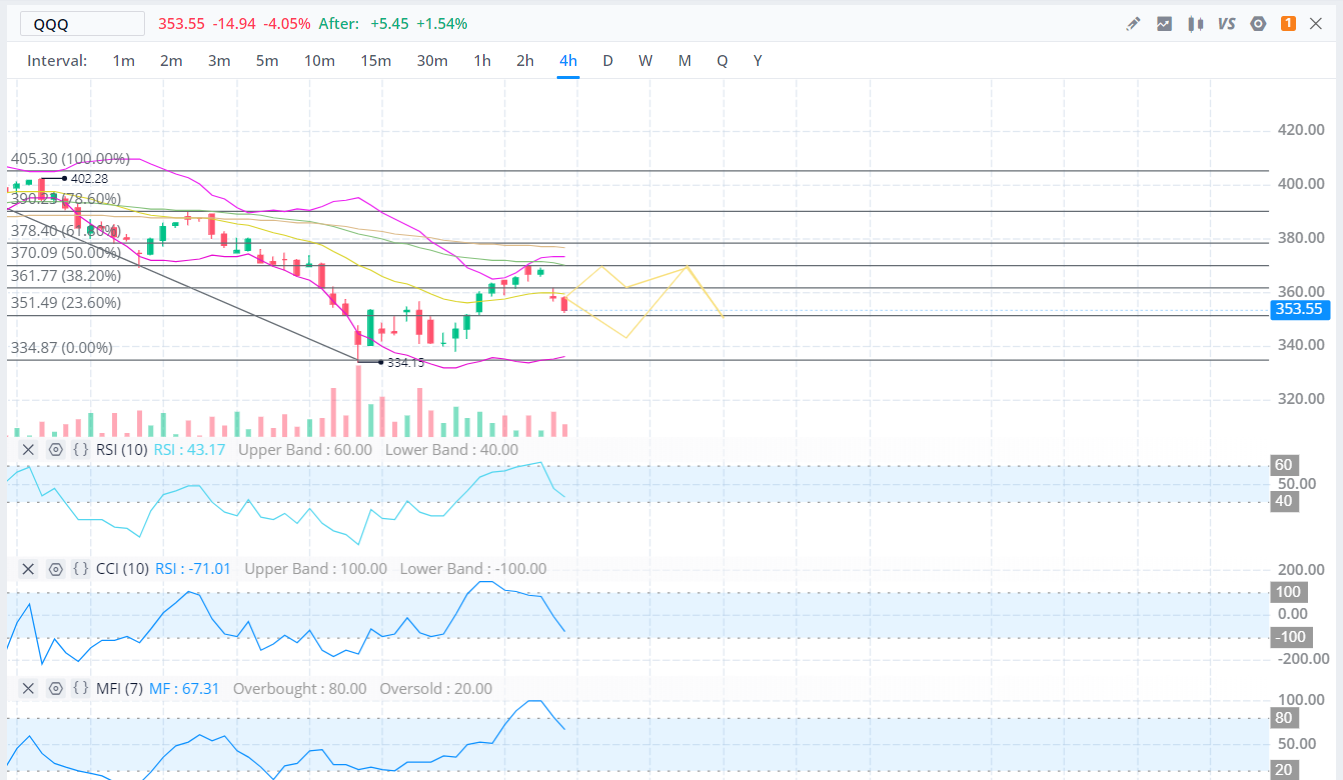This screenshot has width=1343, height=780.
Task: Click the 361.77 (38.20%) Fibonacci label
Action: (65, 275)
